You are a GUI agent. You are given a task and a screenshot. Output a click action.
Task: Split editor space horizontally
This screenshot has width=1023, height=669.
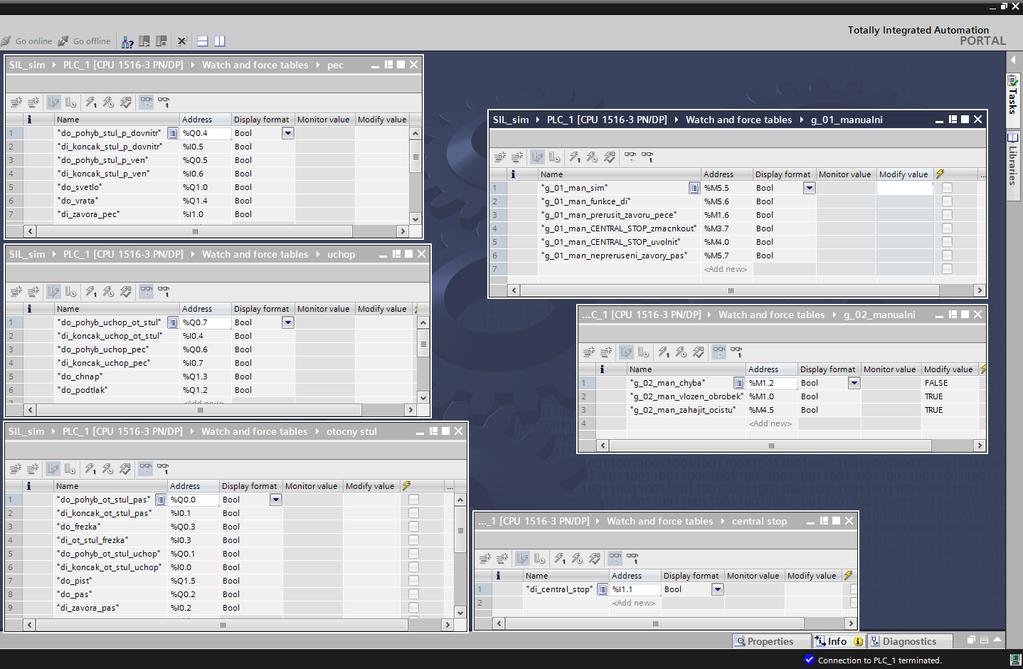point(202,41)
